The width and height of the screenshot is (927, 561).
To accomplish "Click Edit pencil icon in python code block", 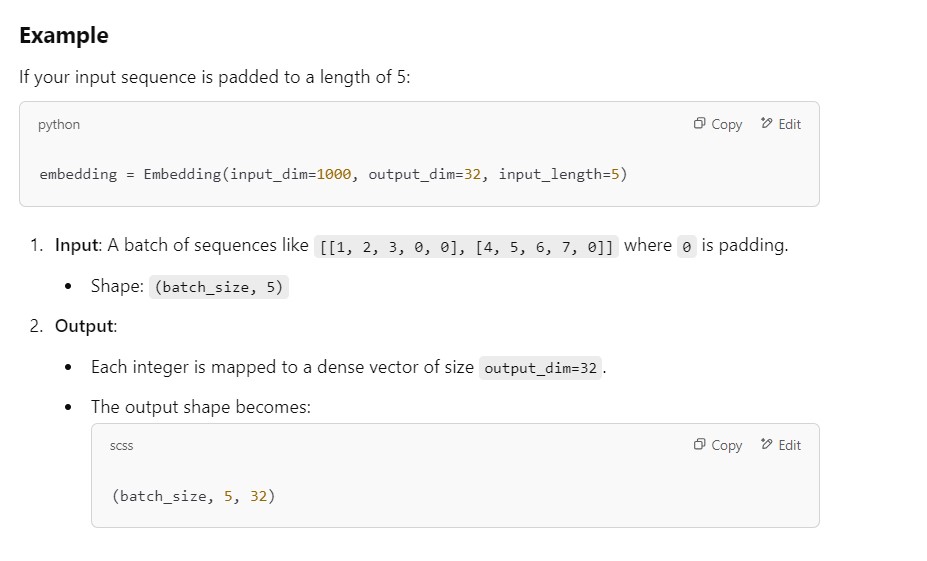I will (x=767, y=124).
